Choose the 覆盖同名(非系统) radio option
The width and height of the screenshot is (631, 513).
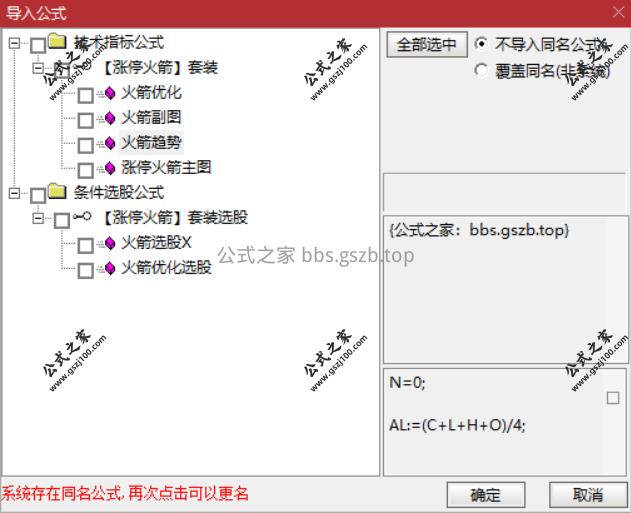480,70
